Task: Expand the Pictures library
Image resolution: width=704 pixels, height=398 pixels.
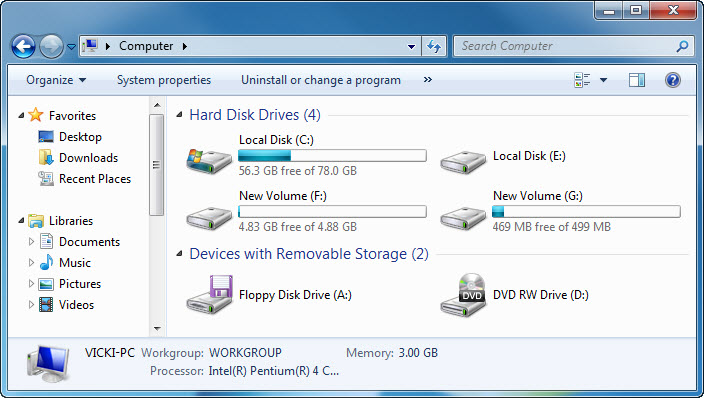Action: point(31,283)
